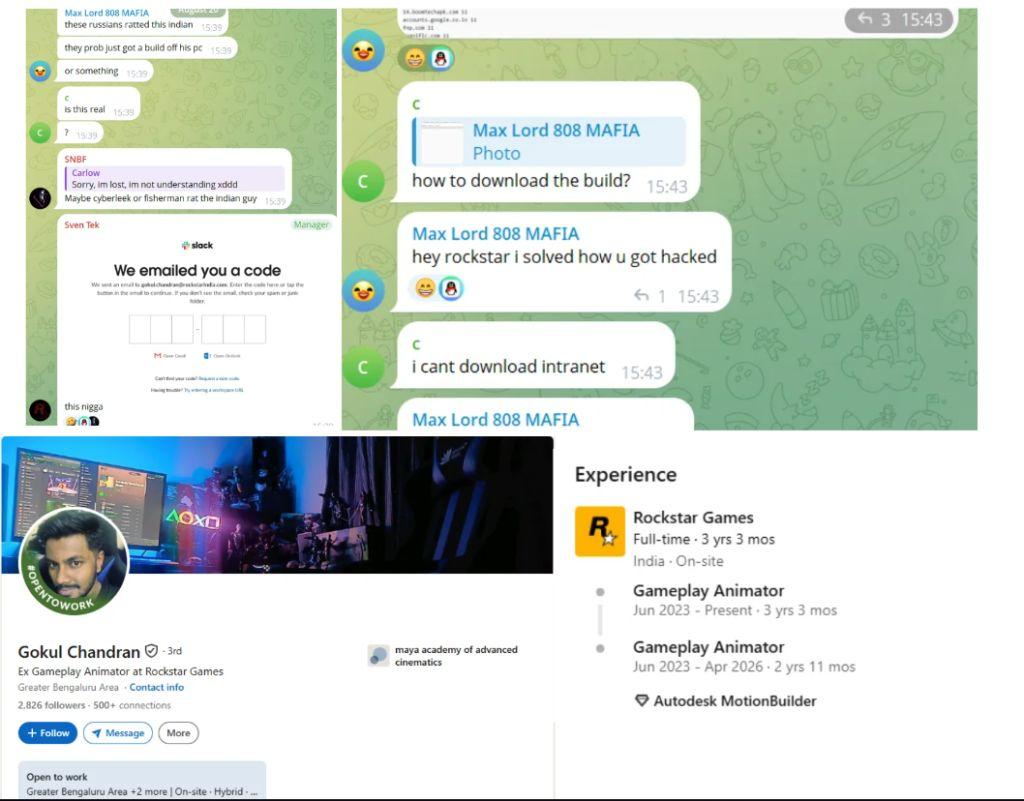Click "Maybe cyberleek or fisherman rat the indian guy"
The height and width of the screenshot is (801, 1024).
click(161, 198)
